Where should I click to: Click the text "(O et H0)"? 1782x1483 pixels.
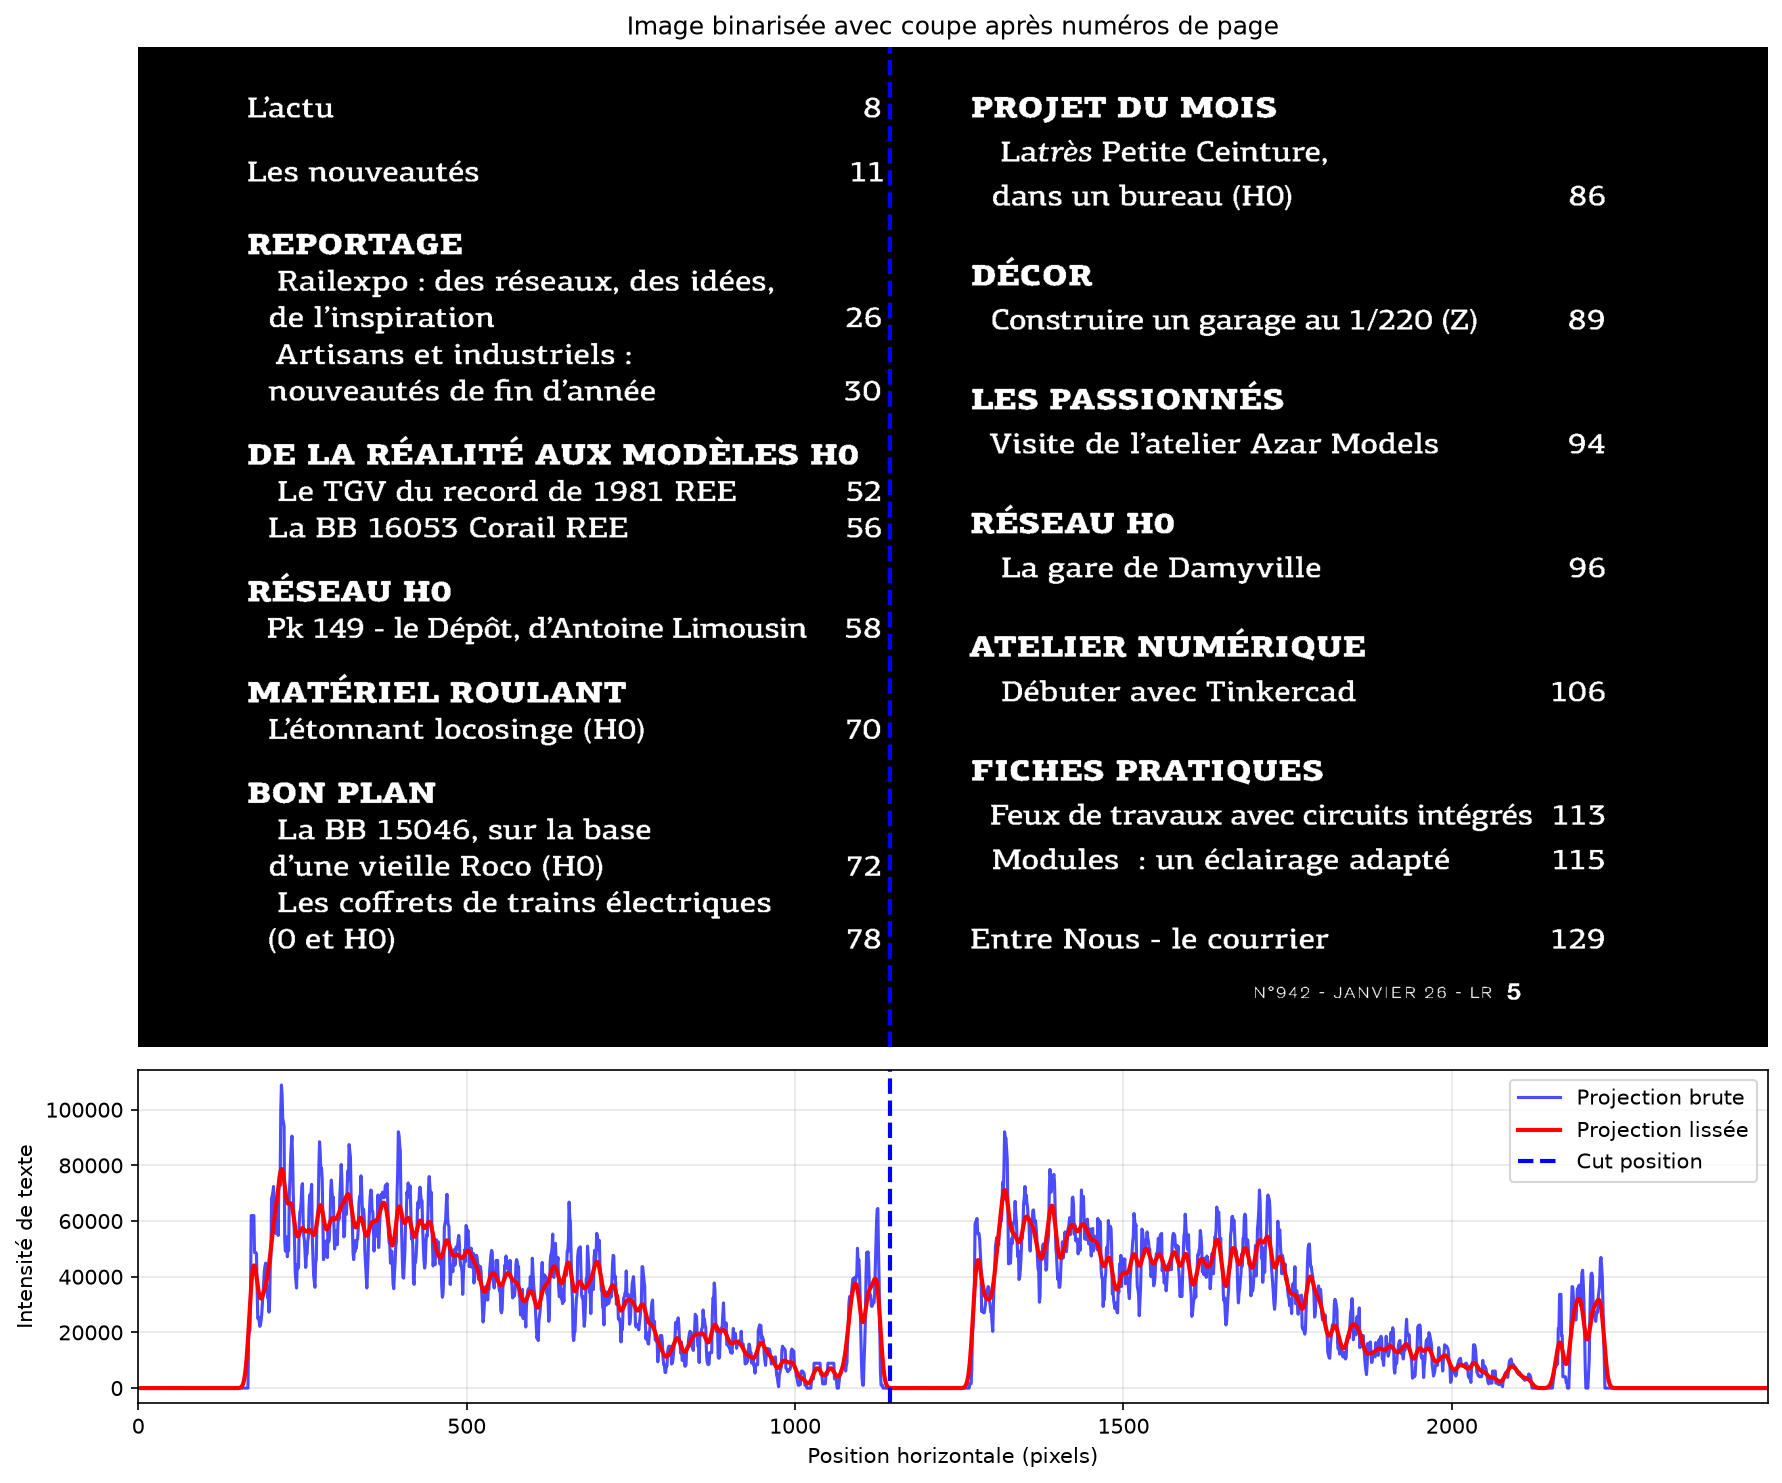pos(332,939)
